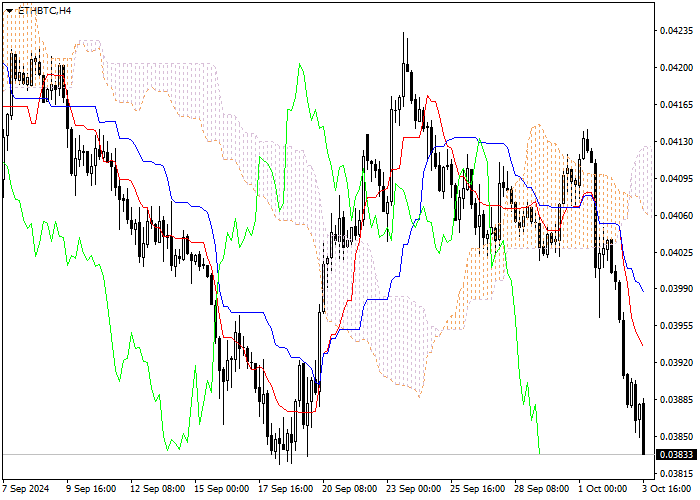Select the 1 Oct 00:00 time label
This screenshot has width=700, height=500.
(603, 489)
